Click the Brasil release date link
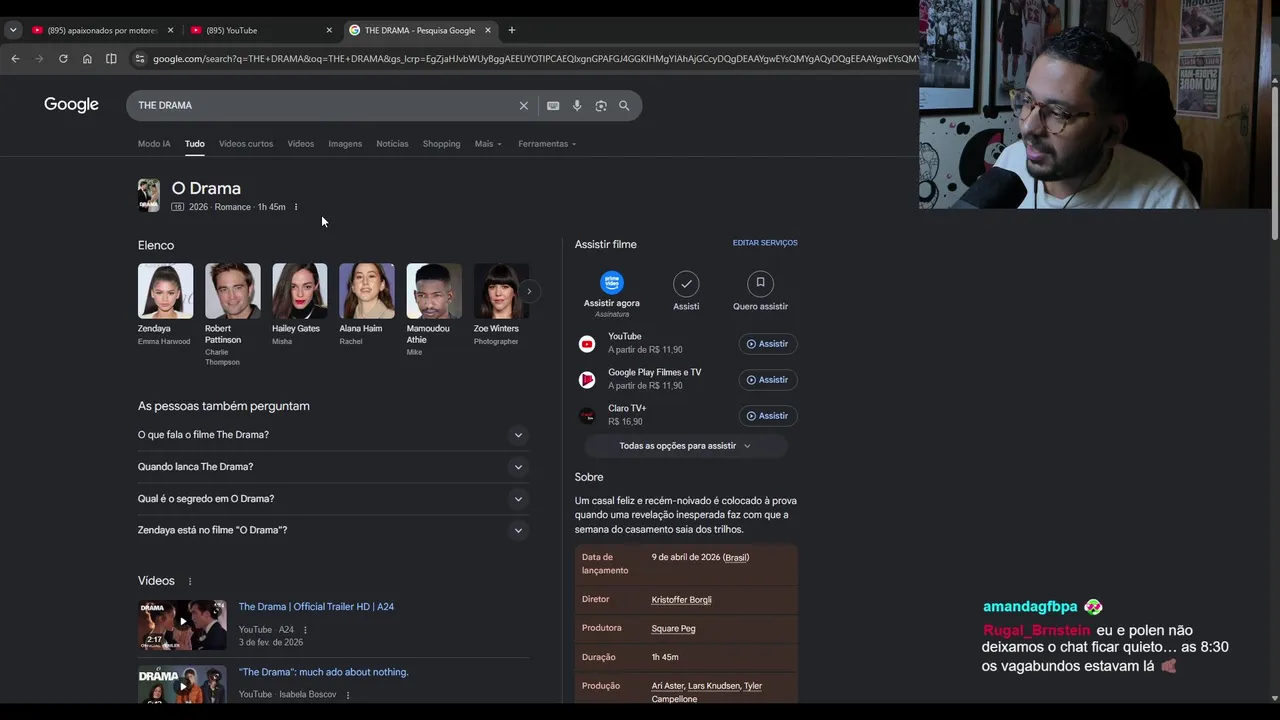Viewport: 1280px width, 720px height. [x=736, y=558]
